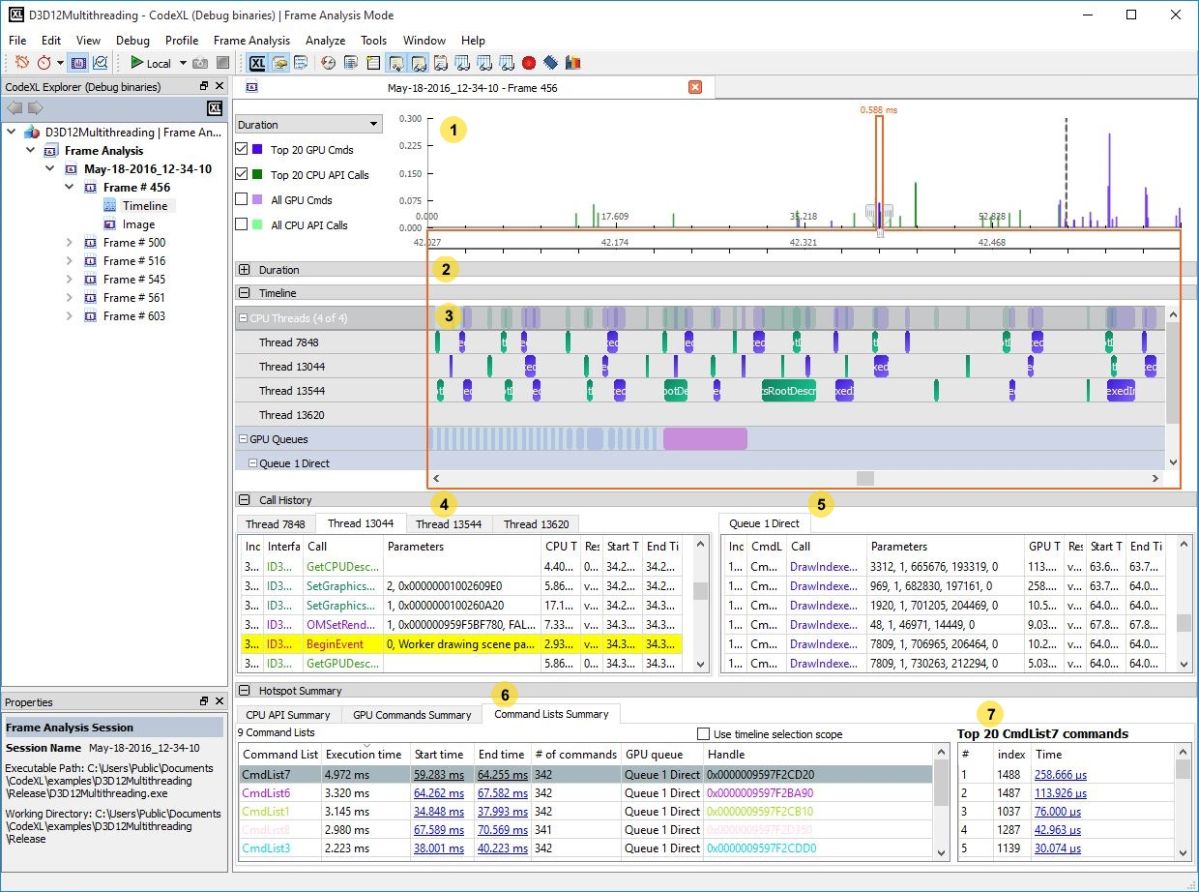1199x892 pixels.
Task: Click the XL home icon in Explorer
Action: coord(215,108)
